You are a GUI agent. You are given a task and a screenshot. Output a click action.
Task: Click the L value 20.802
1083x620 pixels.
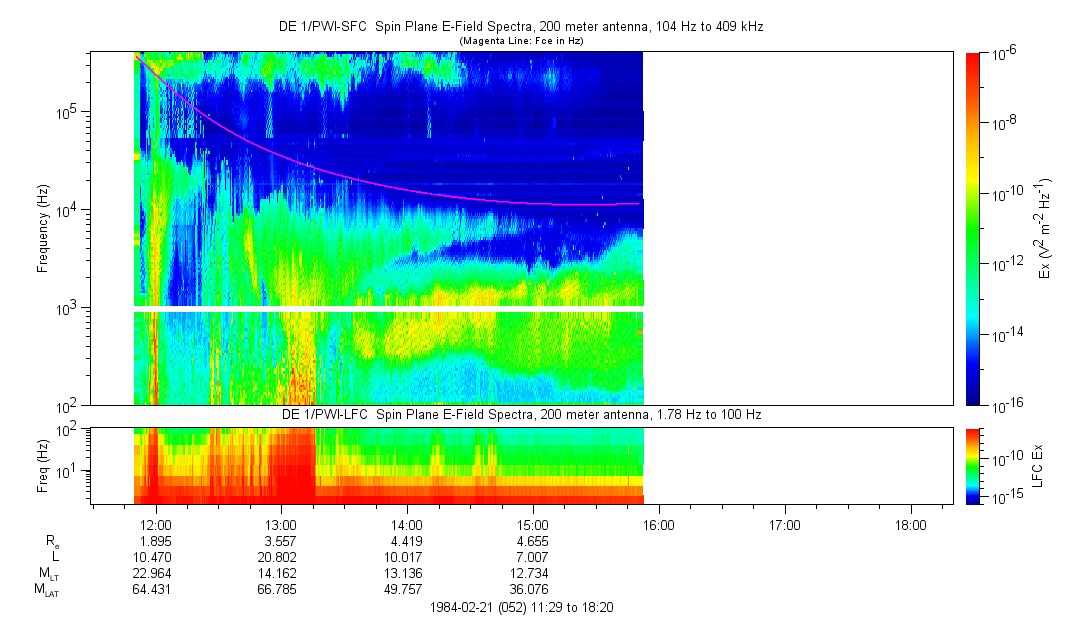[x=281, y=556]
